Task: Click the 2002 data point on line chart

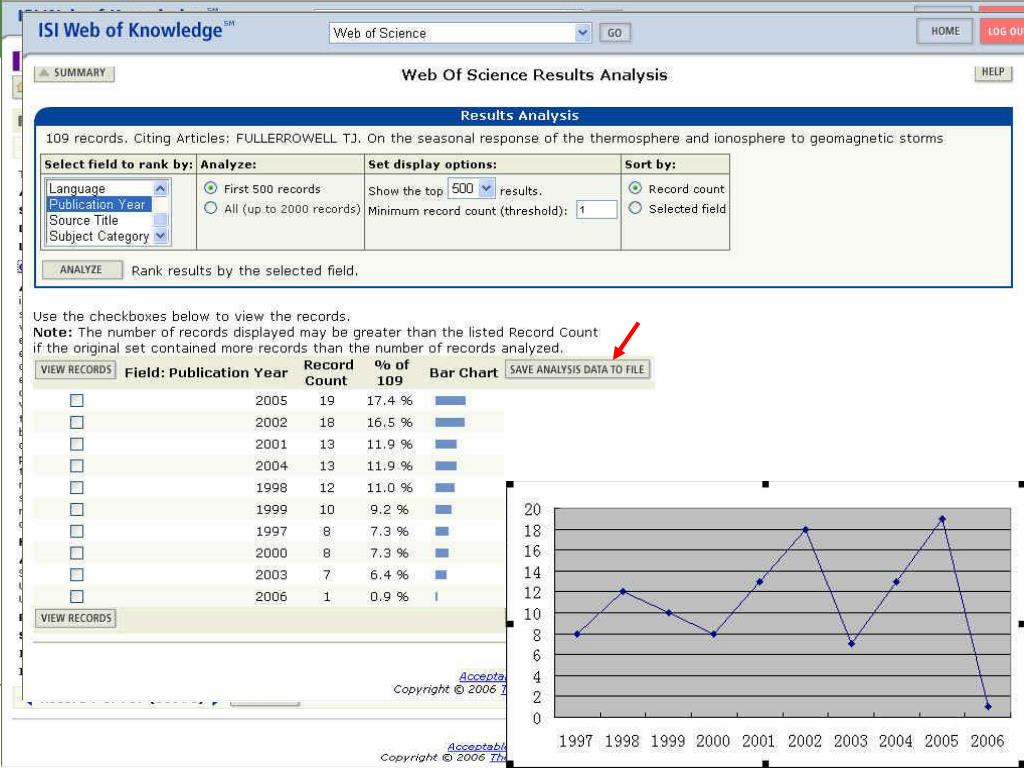Action: [x=805, y=530]
